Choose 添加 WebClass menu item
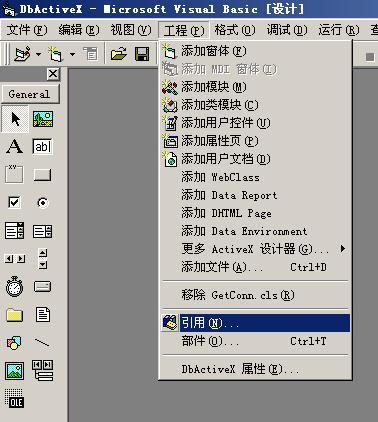This screenshot has width=378, height=422. (x=256, y=177)
